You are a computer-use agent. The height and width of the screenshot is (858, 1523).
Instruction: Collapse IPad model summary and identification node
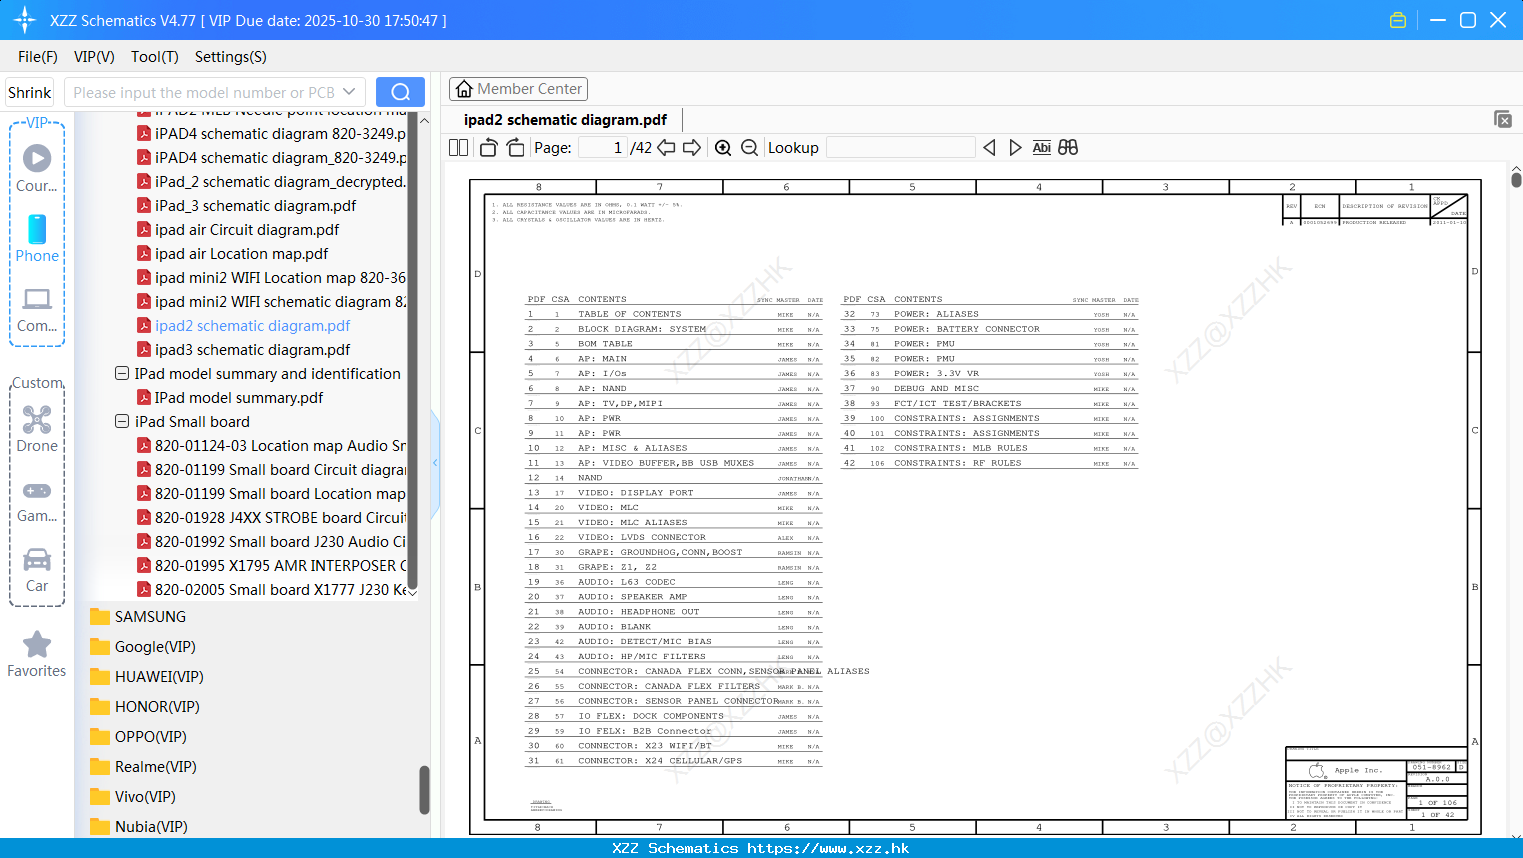click(122, 373)
